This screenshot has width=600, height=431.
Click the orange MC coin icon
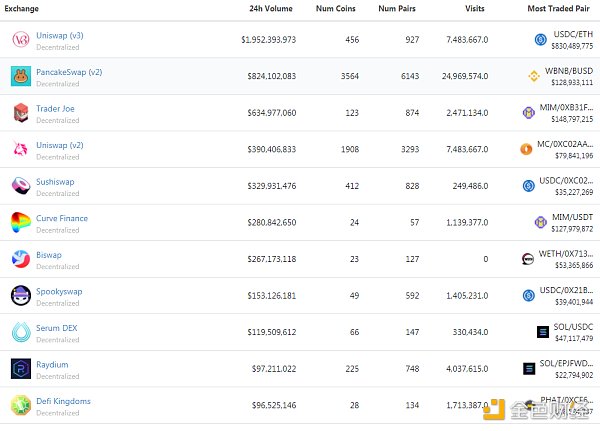526,149
